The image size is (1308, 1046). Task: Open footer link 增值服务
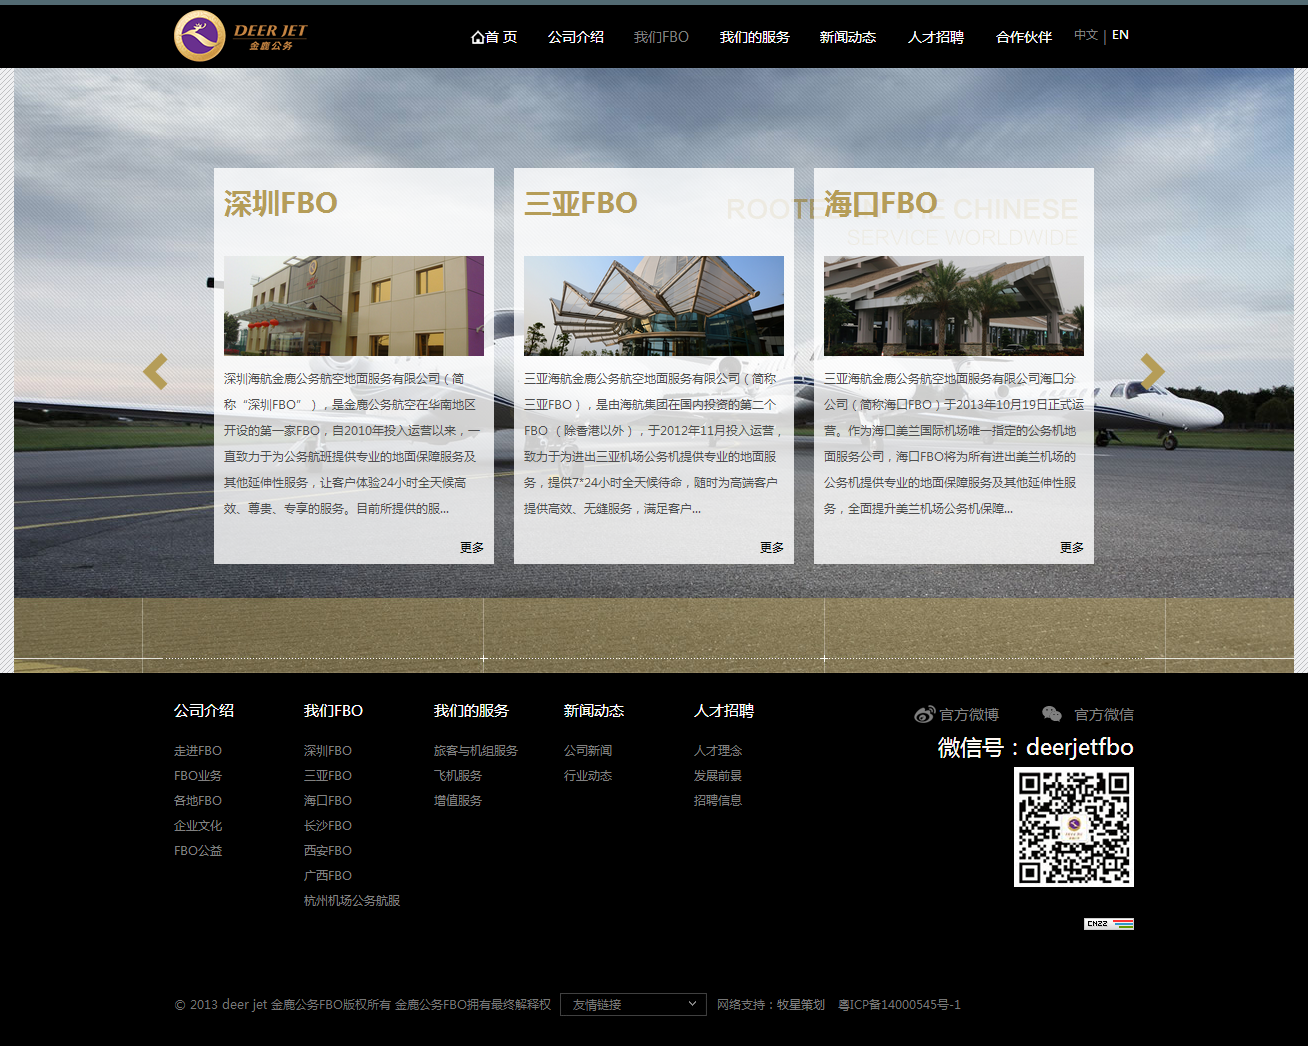(458, 800)
